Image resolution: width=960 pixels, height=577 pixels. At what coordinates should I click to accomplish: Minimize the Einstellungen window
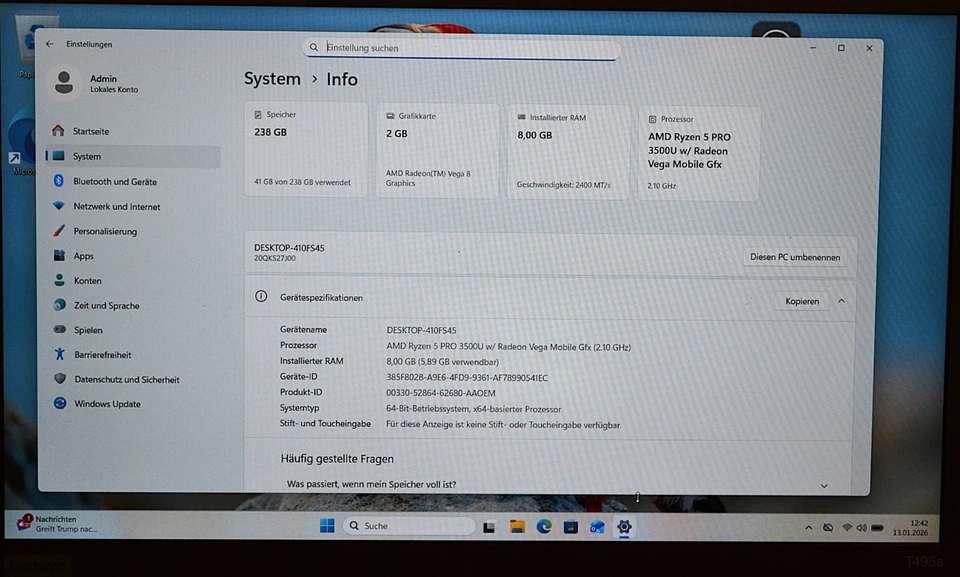pyautogui.click(x=813, y=48)
